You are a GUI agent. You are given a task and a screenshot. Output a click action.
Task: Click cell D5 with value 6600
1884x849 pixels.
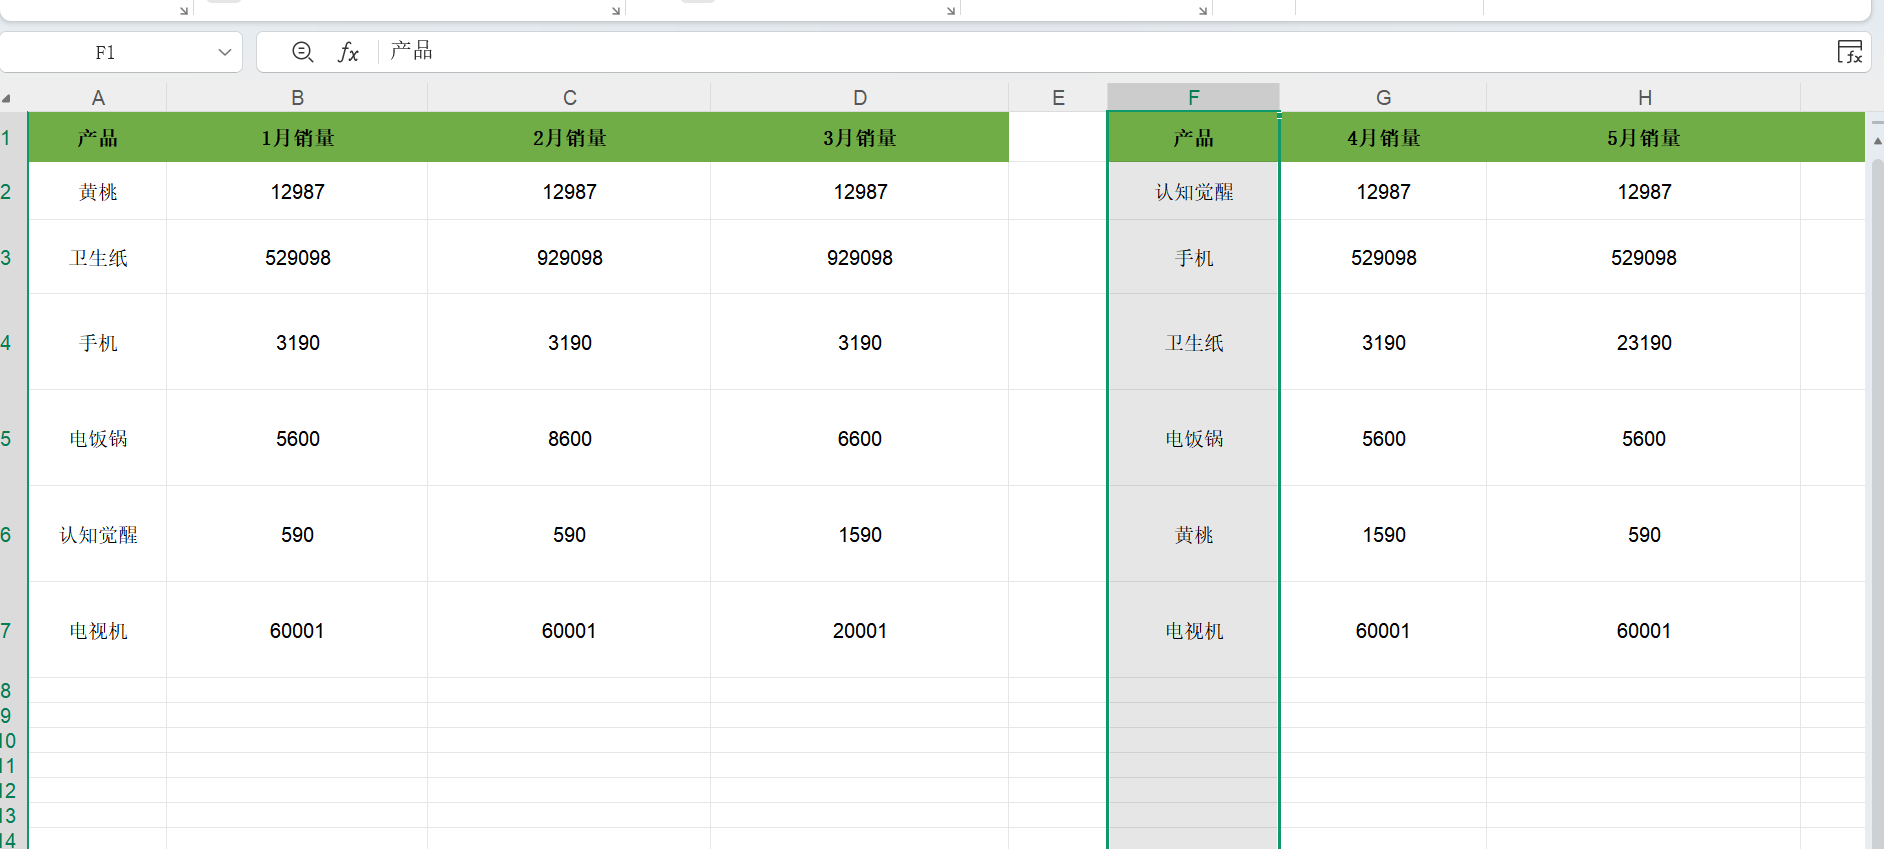click(860, 438)
